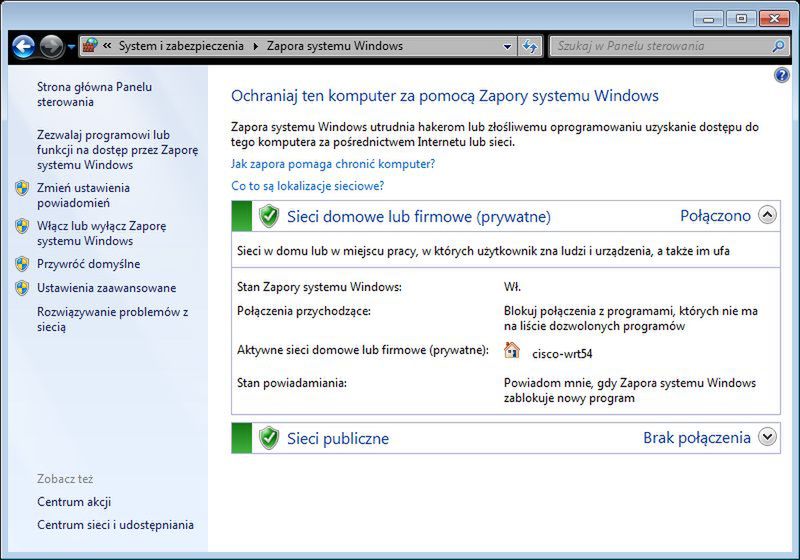
Task: Refresh the page with the refresh button
Action: coord(530,46)
